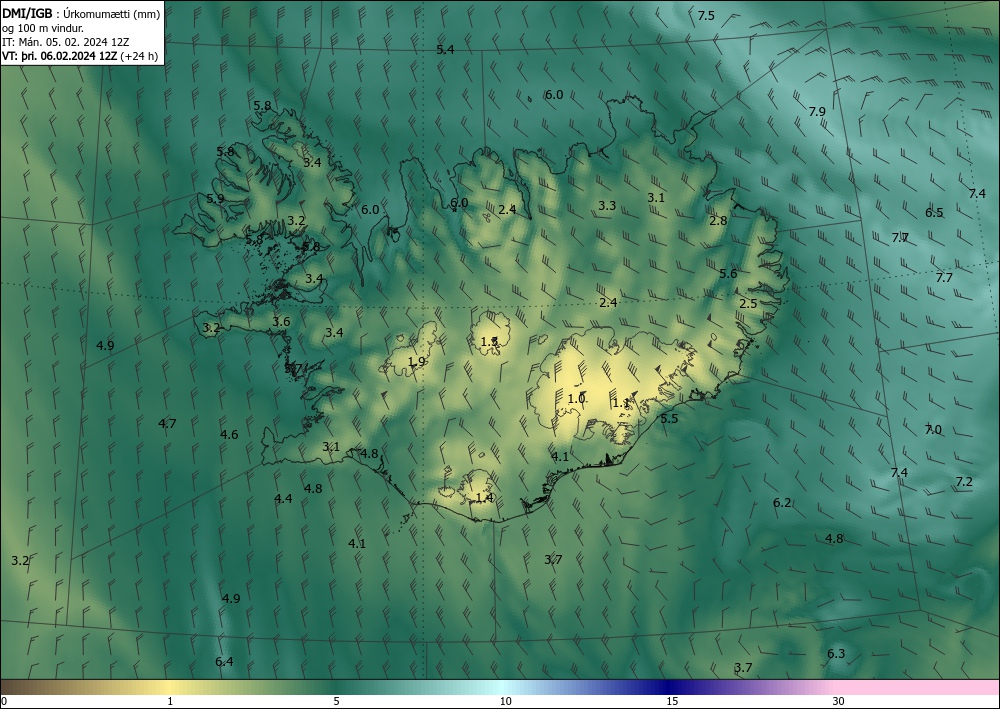Click the 10 label on the color scale
This screenshot has height=709, width=1000.
(x=505, y=701)
